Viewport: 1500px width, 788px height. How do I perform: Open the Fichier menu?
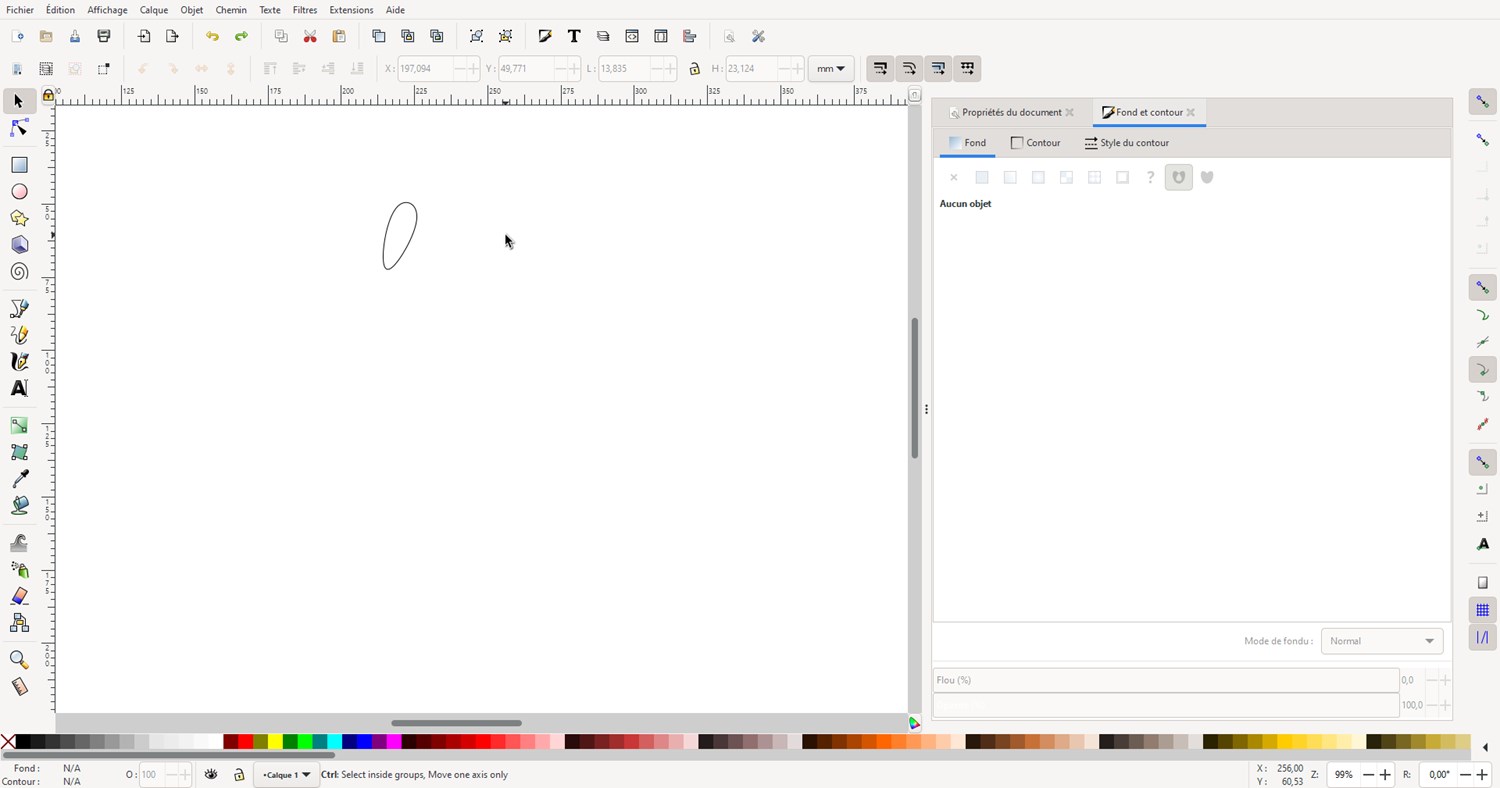[x=20, y=10]
